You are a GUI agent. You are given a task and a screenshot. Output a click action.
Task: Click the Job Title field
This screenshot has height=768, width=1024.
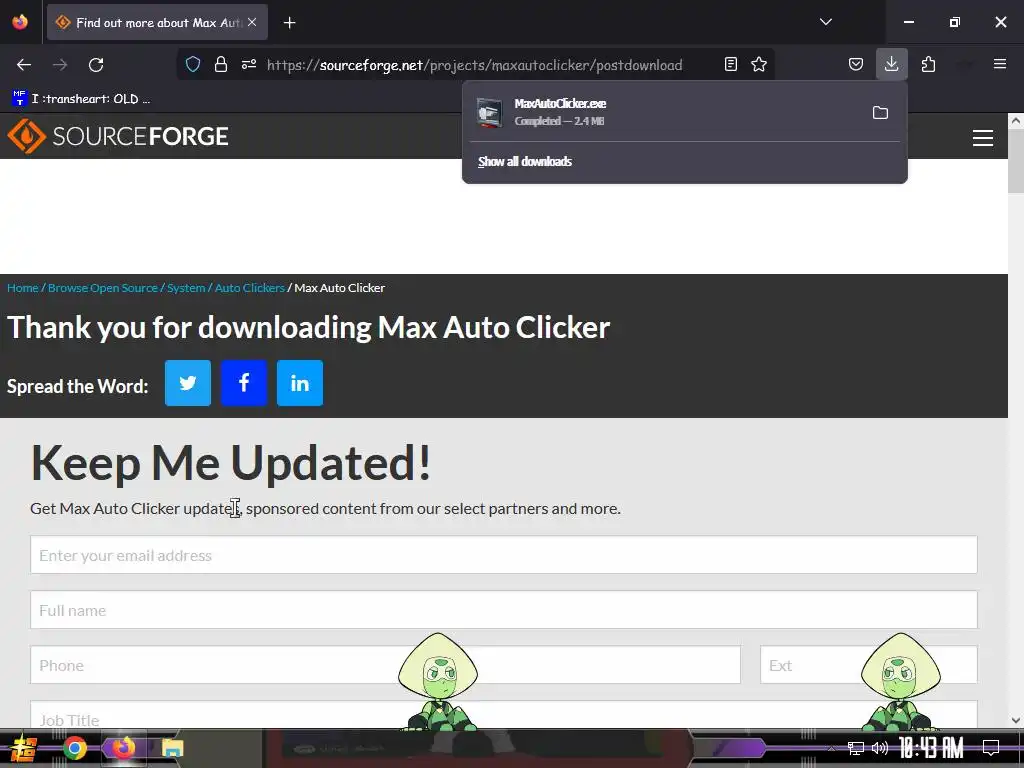[x=504, y=714]
